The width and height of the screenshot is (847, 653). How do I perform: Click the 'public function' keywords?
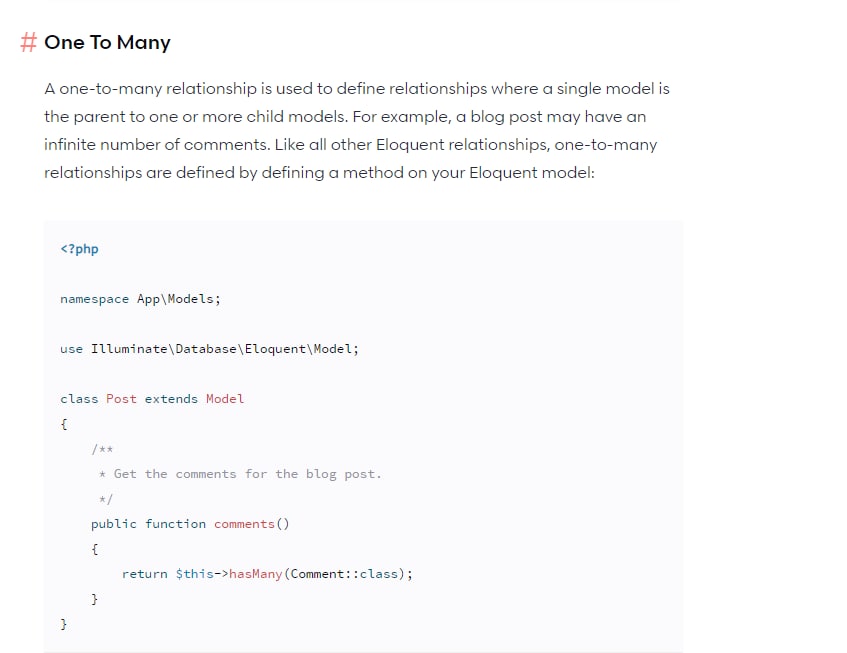149,524
